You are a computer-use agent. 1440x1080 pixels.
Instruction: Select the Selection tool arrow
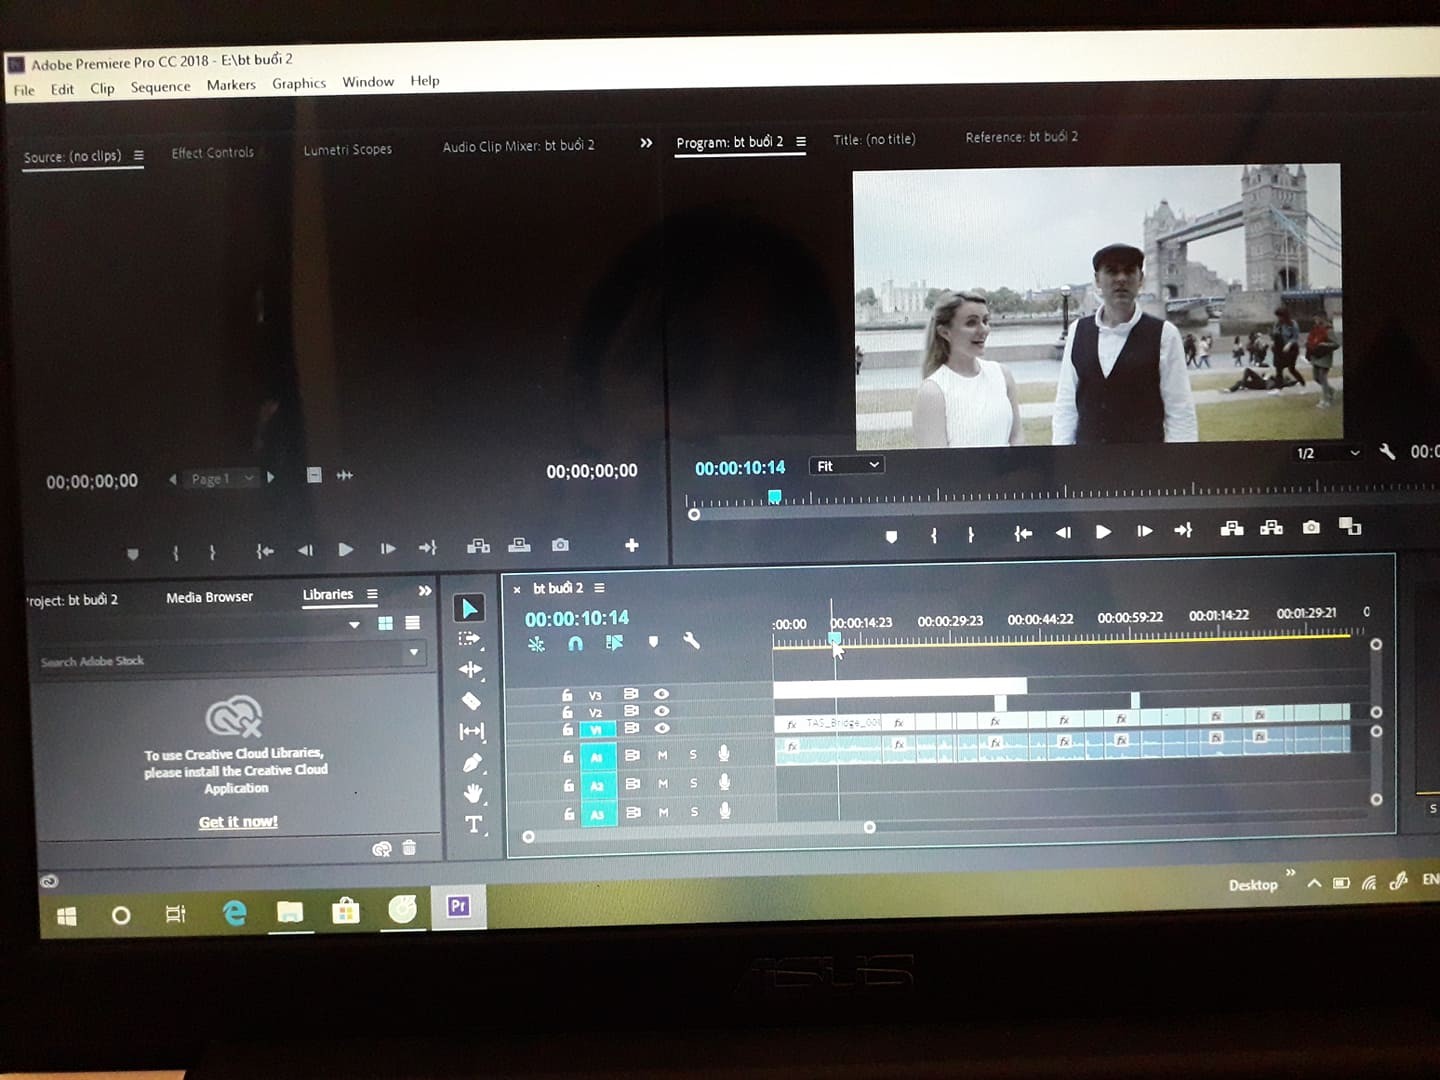469,608
